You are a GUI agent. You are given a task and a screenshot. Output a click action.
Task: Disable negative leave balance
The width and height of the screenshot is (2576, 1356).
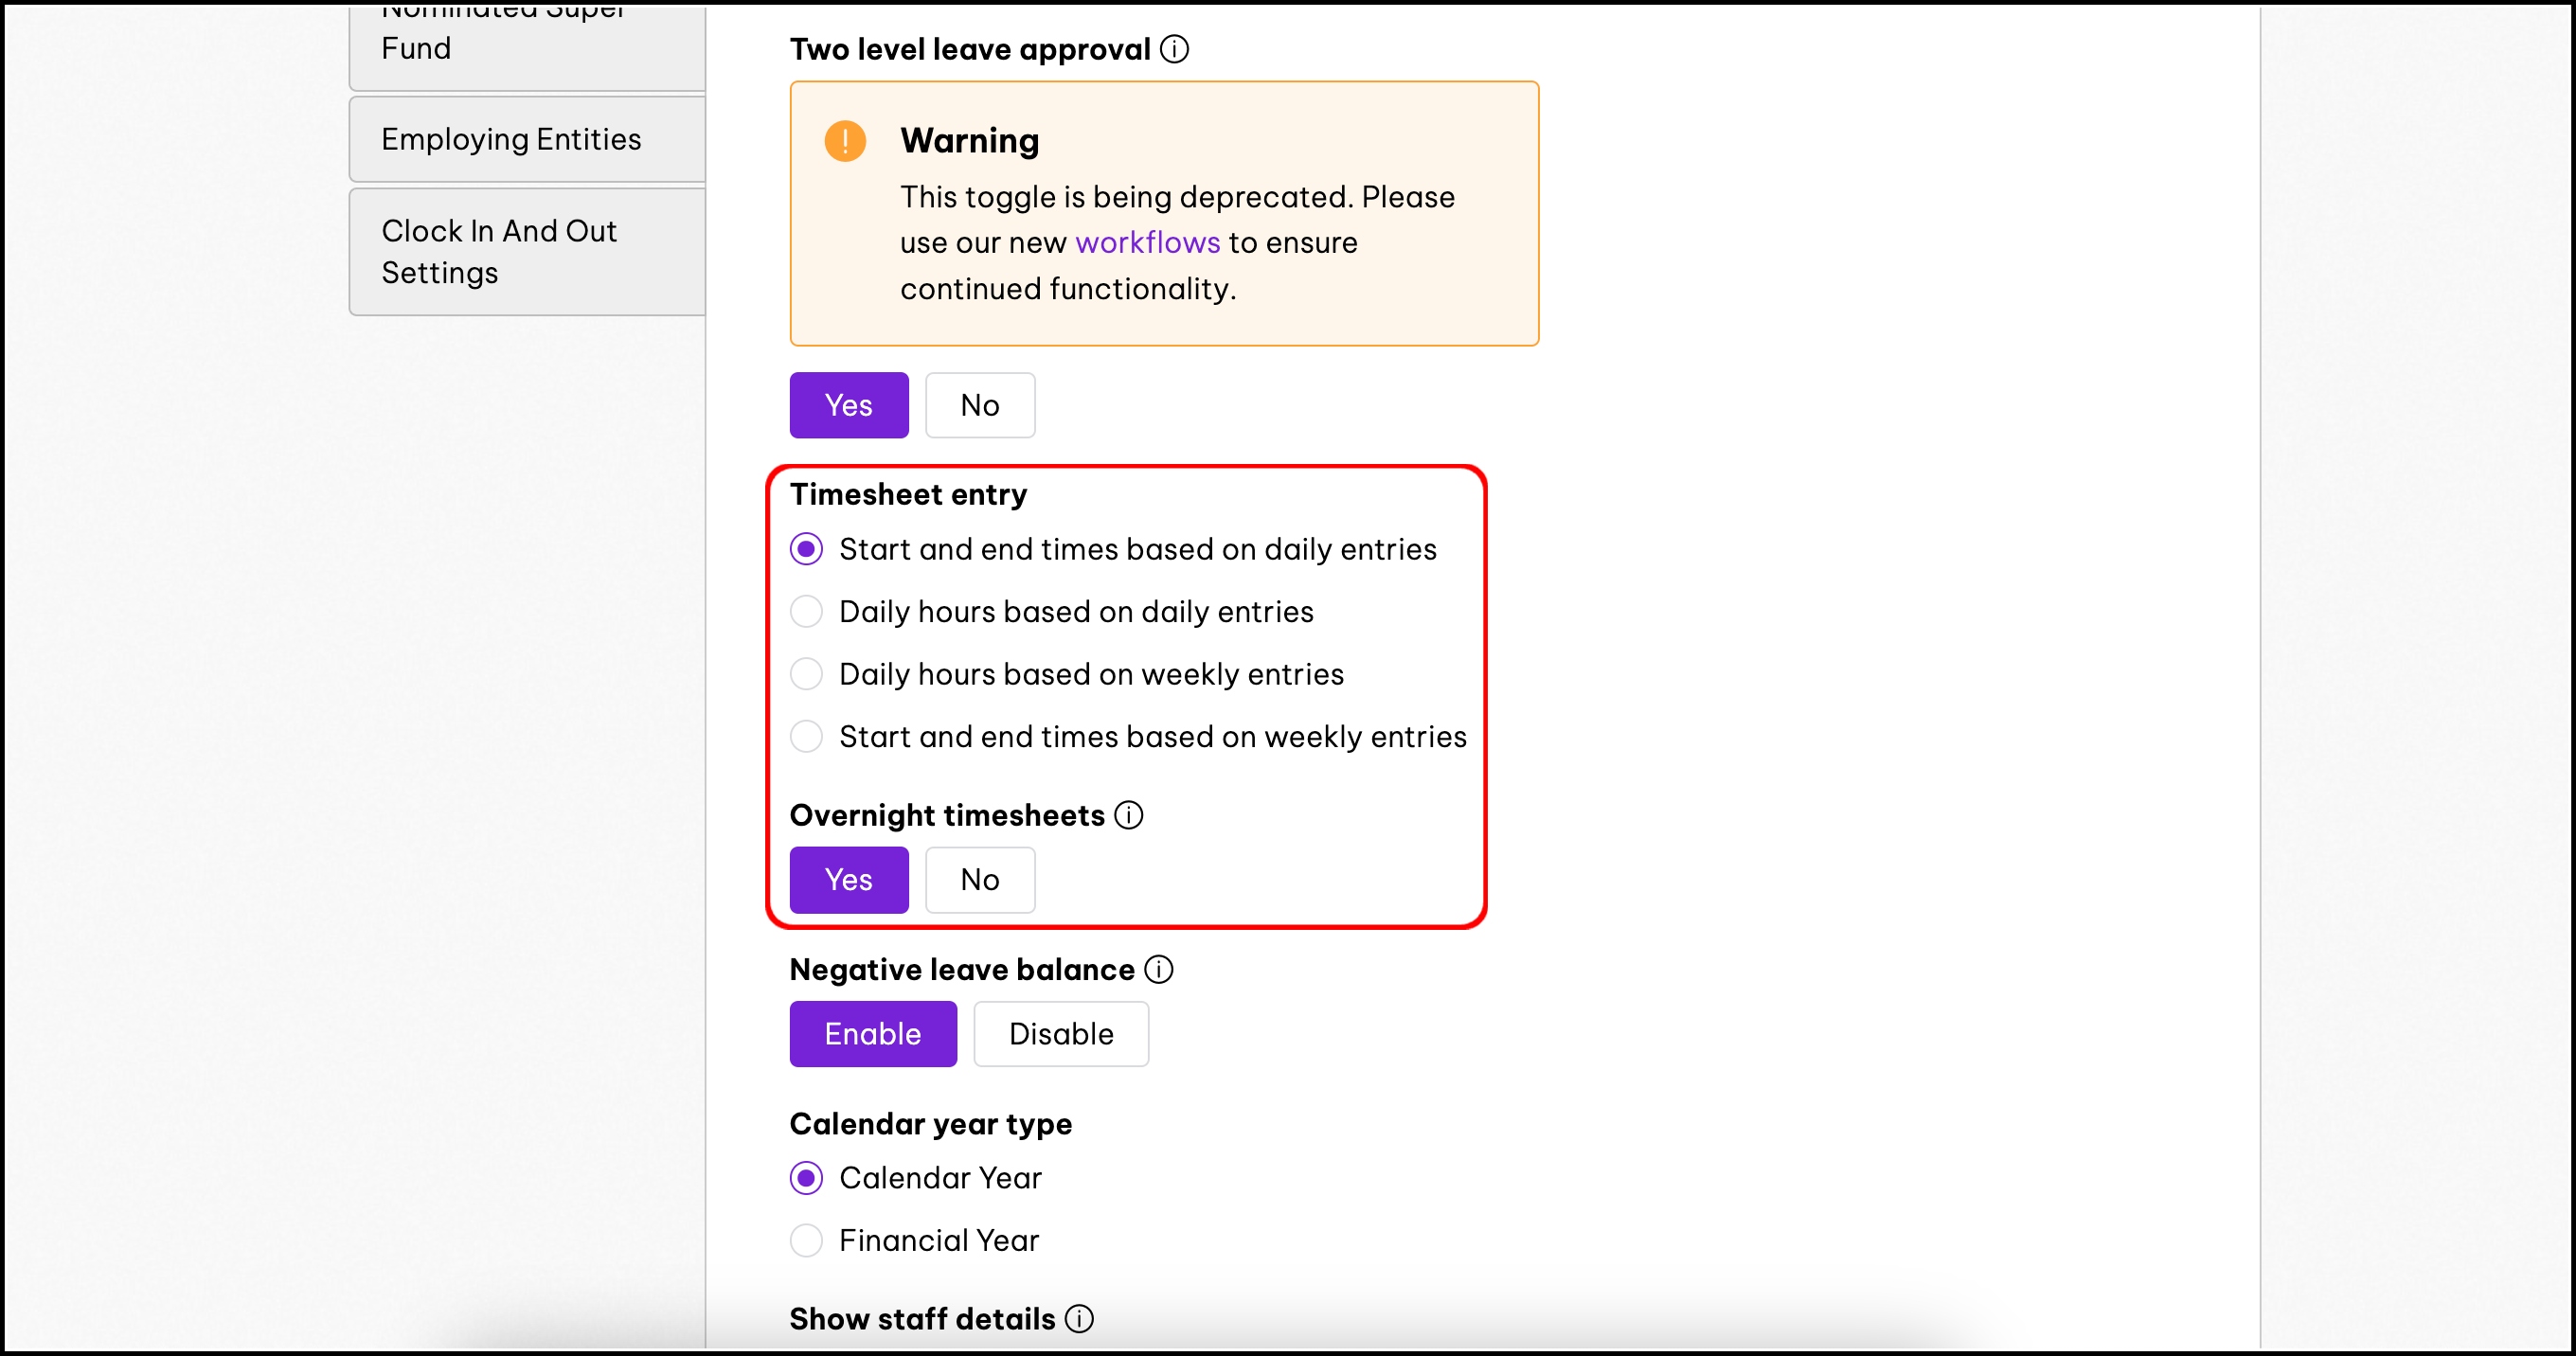pyautogui.click(x=1061, y=1034)
